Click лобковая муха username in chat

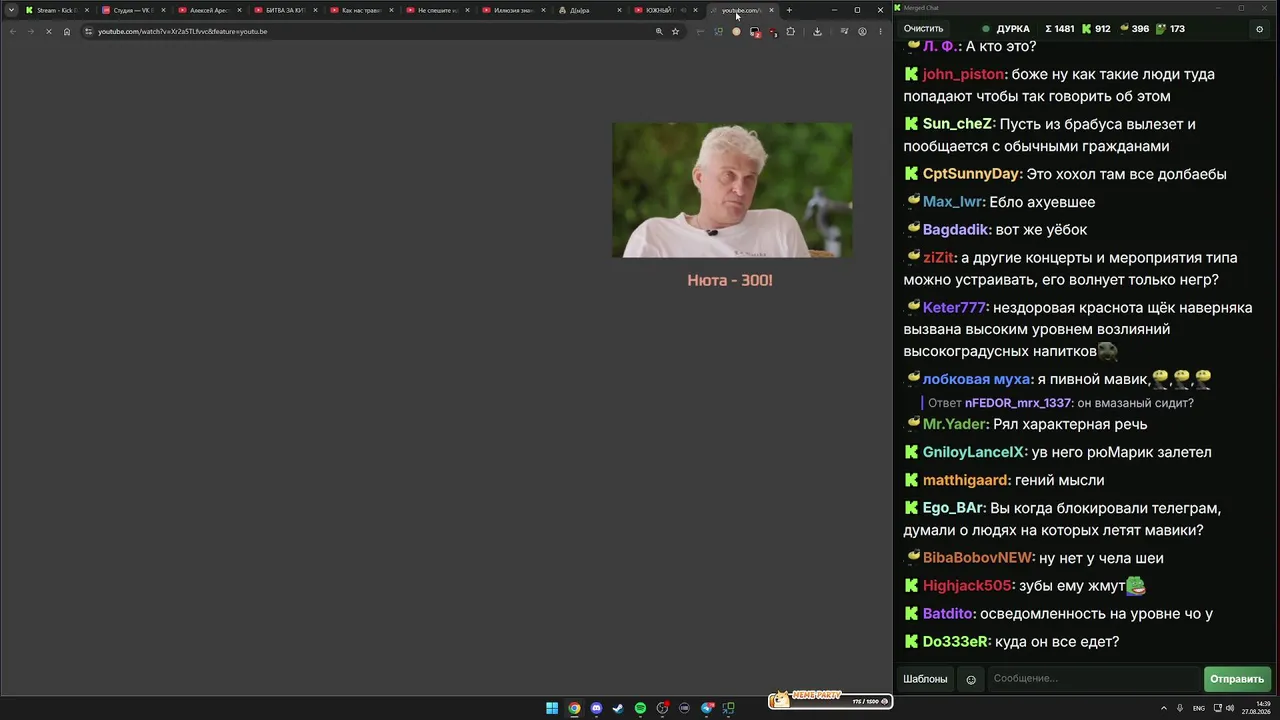(976, 379)
